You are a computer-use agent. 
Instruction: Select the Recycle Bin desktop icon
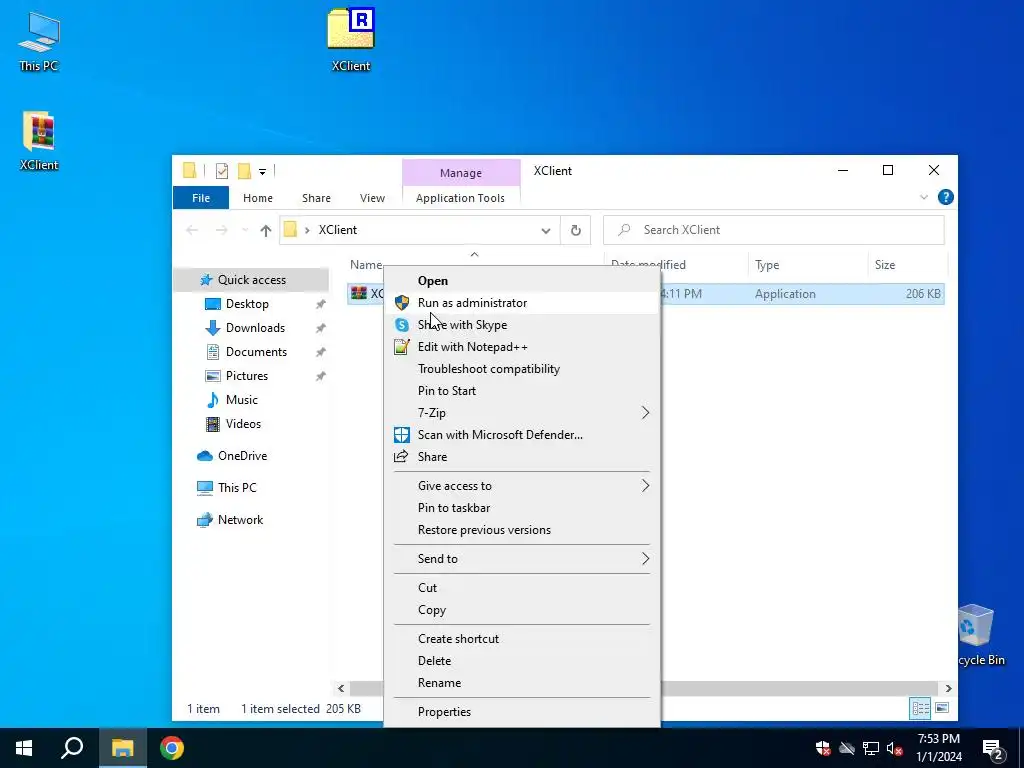click(x=978, y=635)
